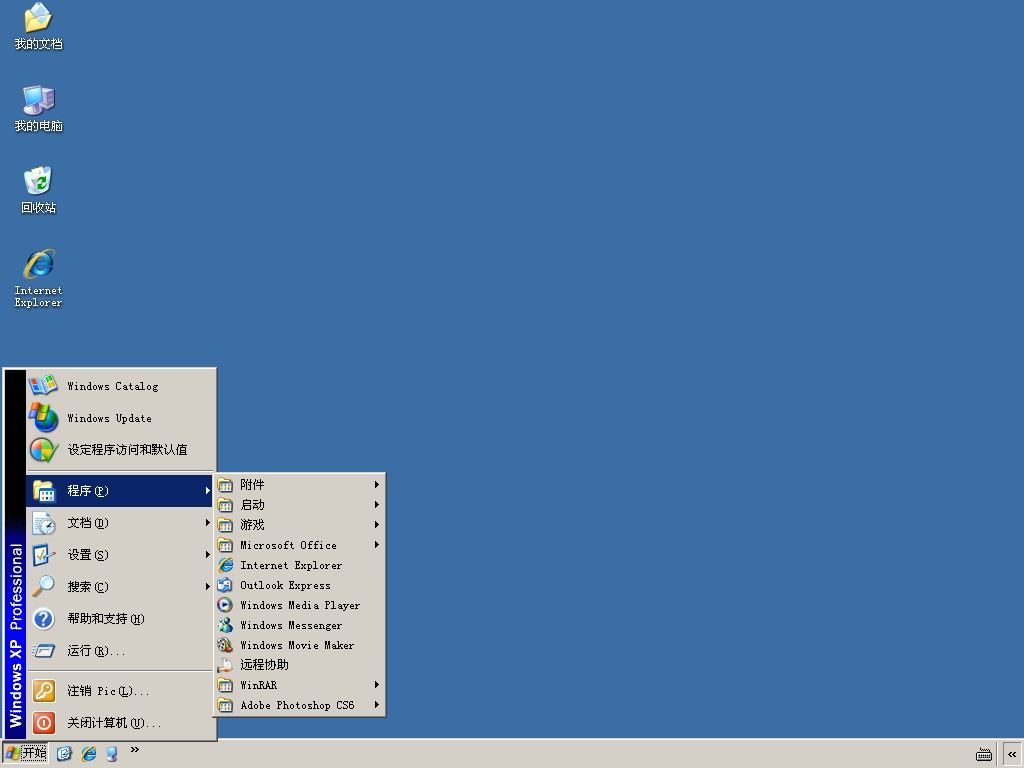This screenshot has height=768, width=1024.
Task: Open the 程序(P) menu item
Action: (x=120, y=490)
